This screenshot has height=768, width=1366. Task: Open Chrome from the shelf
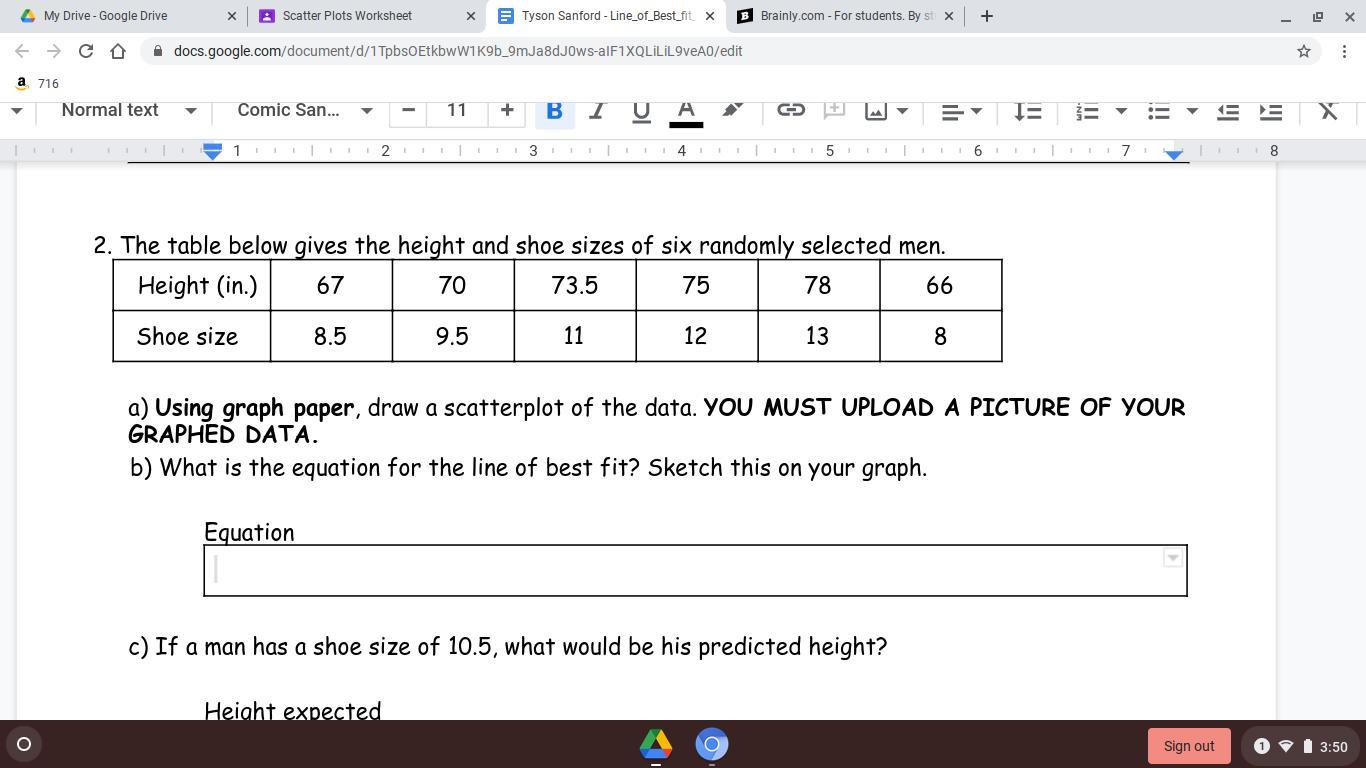point(712,744)
